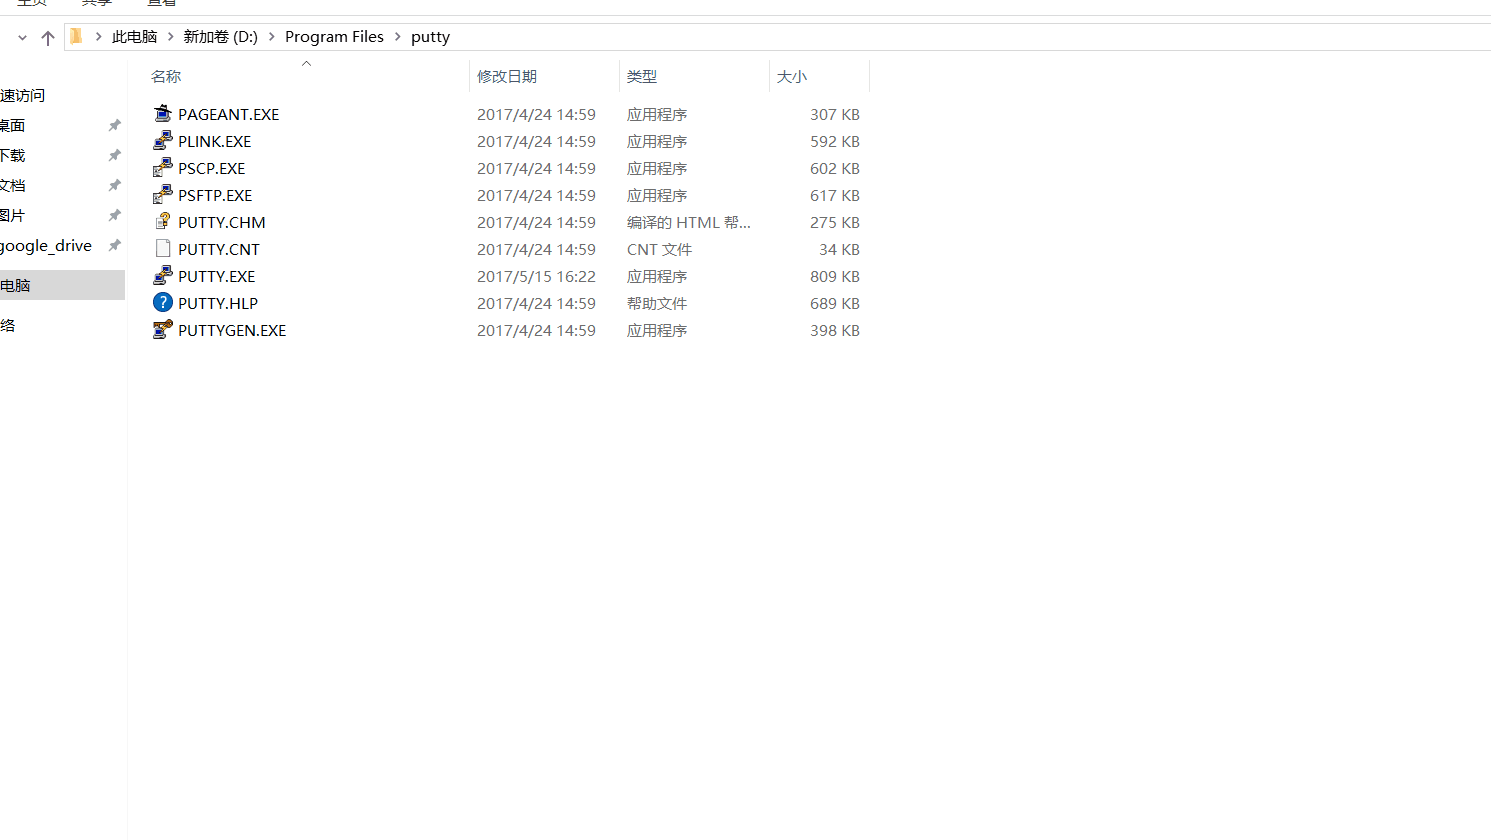Select file name PUTTY.CNT

point(219,249)
